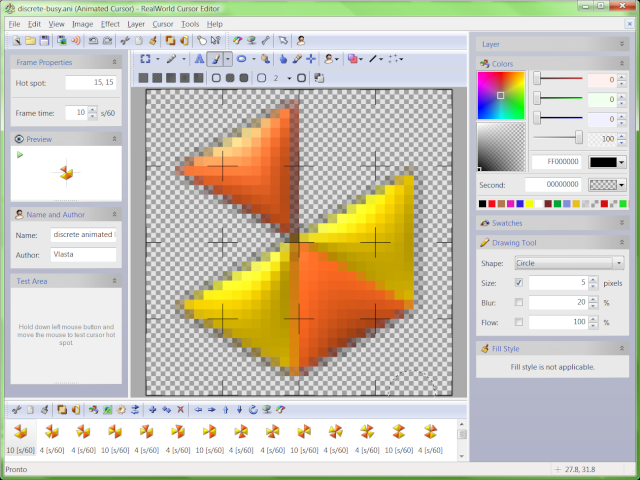
Task: Select the rectangular selection tool
Action: tap(146, 59)
